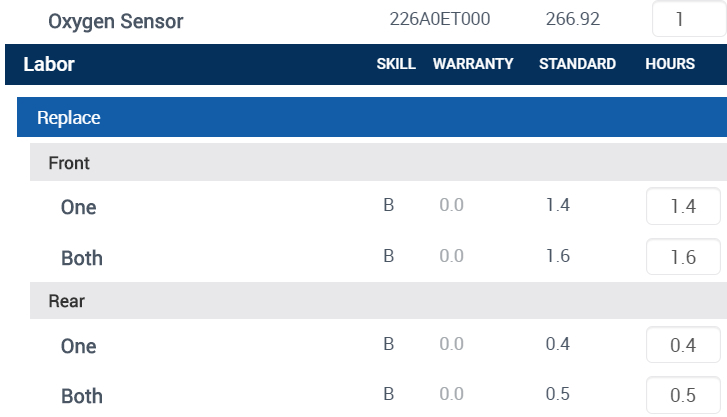Click the HOURS column header
Viewport: 727px width, 417px height.
[670, 64]
